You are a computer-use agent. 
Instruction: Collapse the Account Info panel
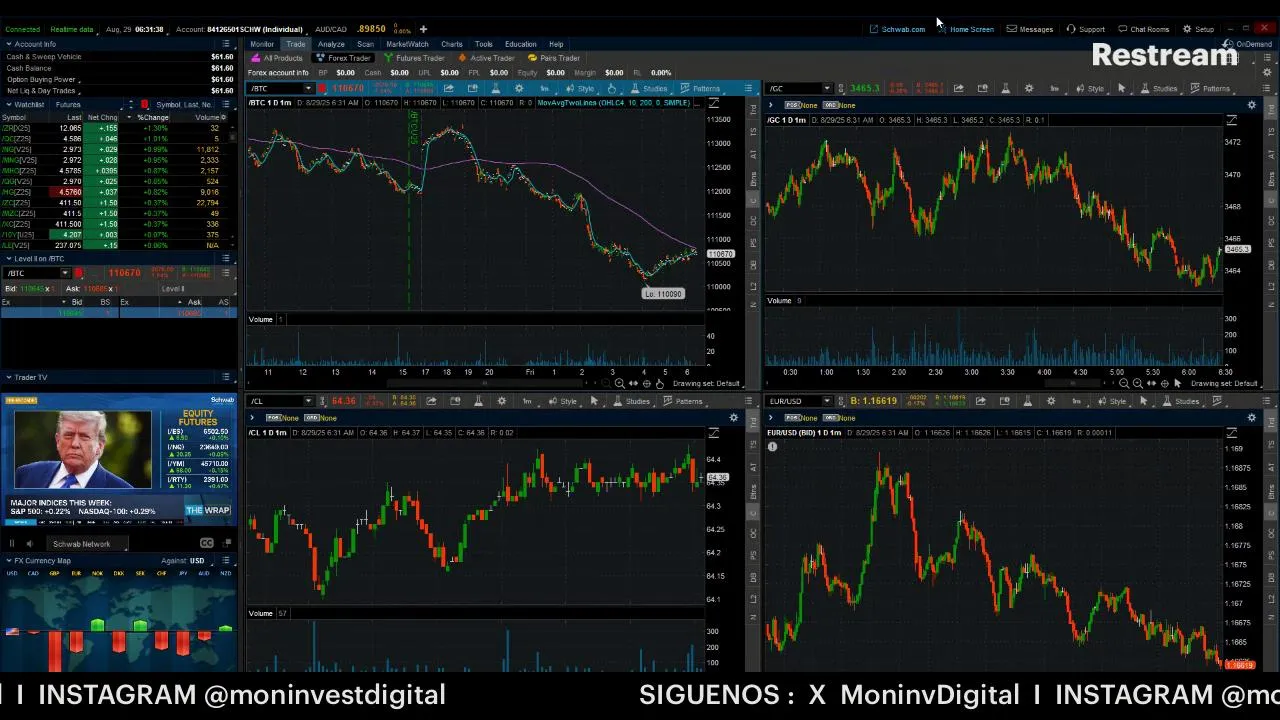tap(9, 44)
